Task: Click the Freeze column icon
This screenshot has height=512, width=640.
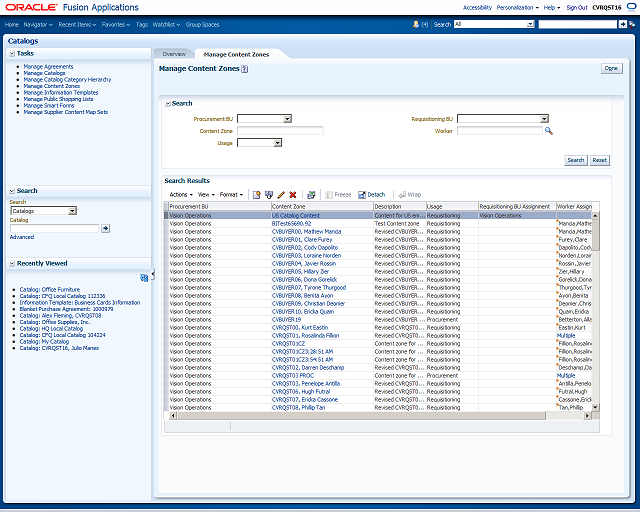Action: (329, 195)
